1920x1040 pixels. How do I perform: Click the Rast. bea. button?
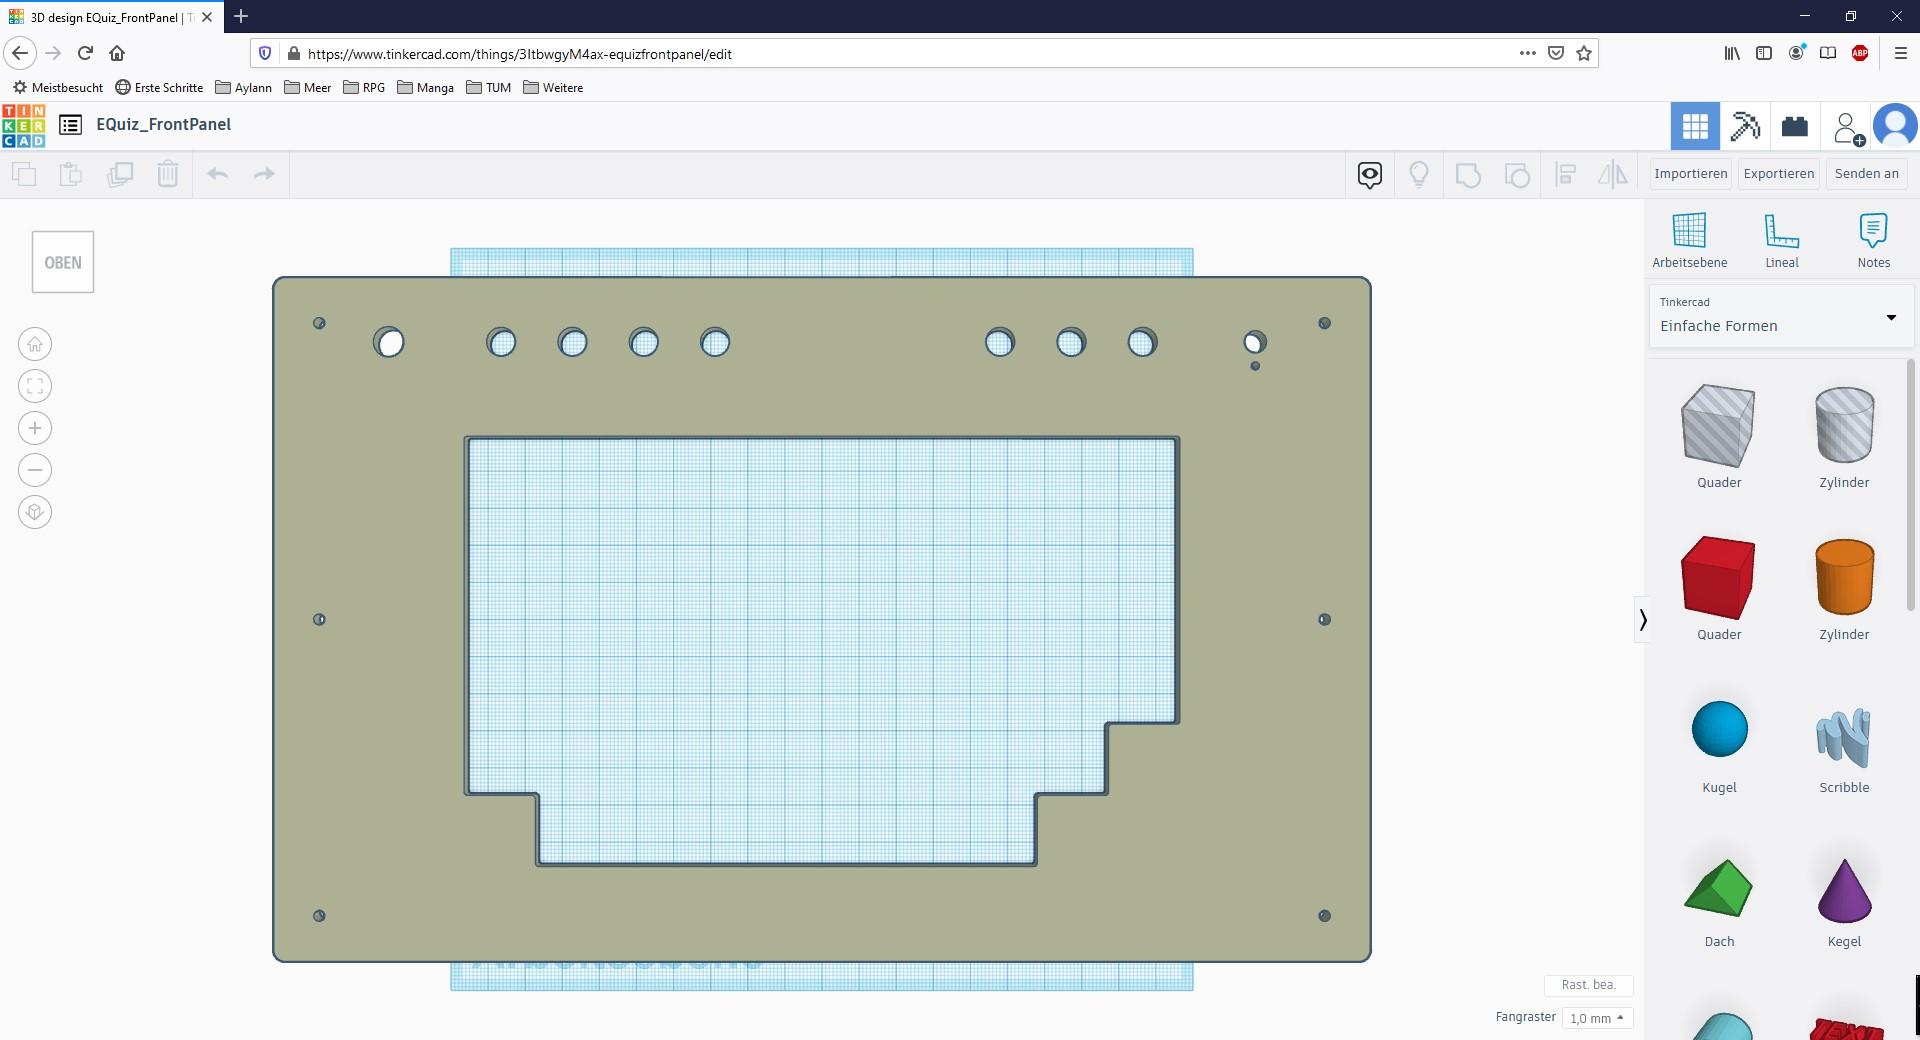1589,985
